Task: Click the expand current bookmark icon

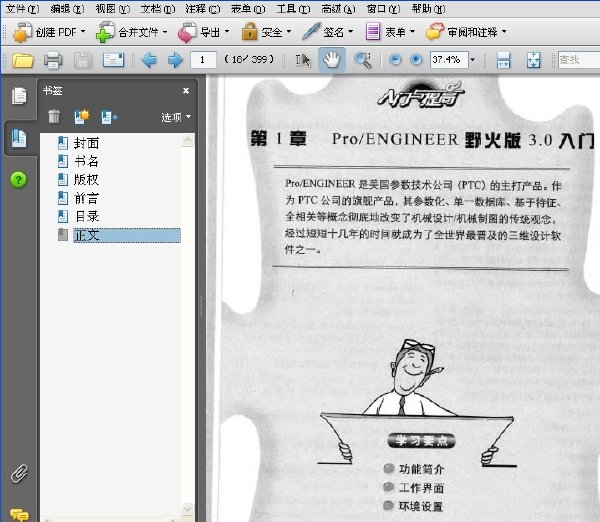Action: [109, 117]
